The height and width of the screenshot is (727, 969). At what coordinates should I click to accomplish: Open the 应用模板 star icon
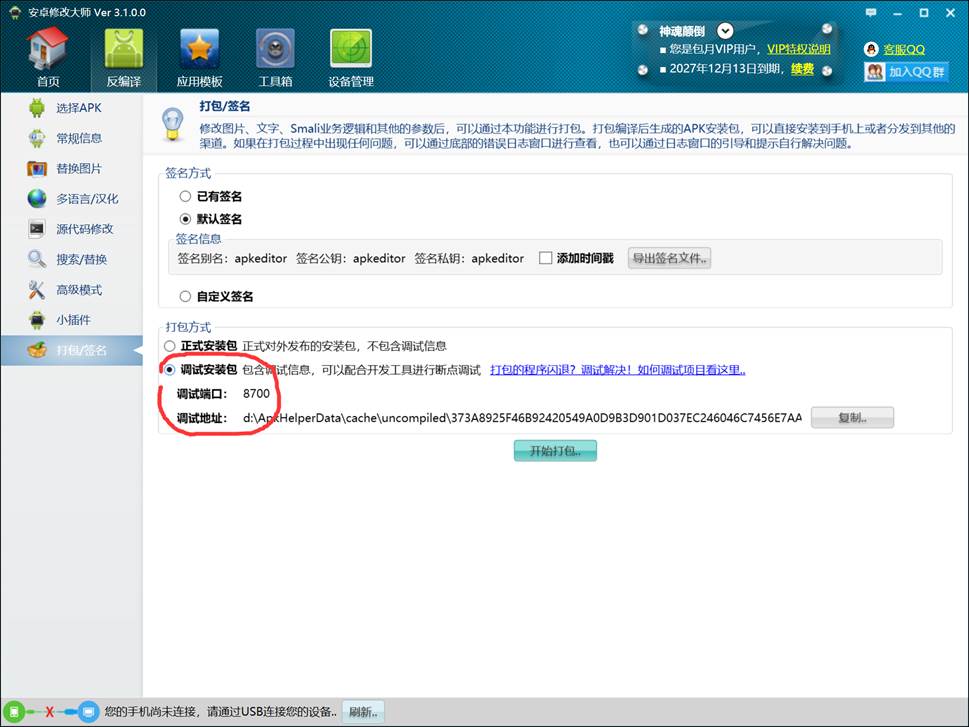coord(199,48)
